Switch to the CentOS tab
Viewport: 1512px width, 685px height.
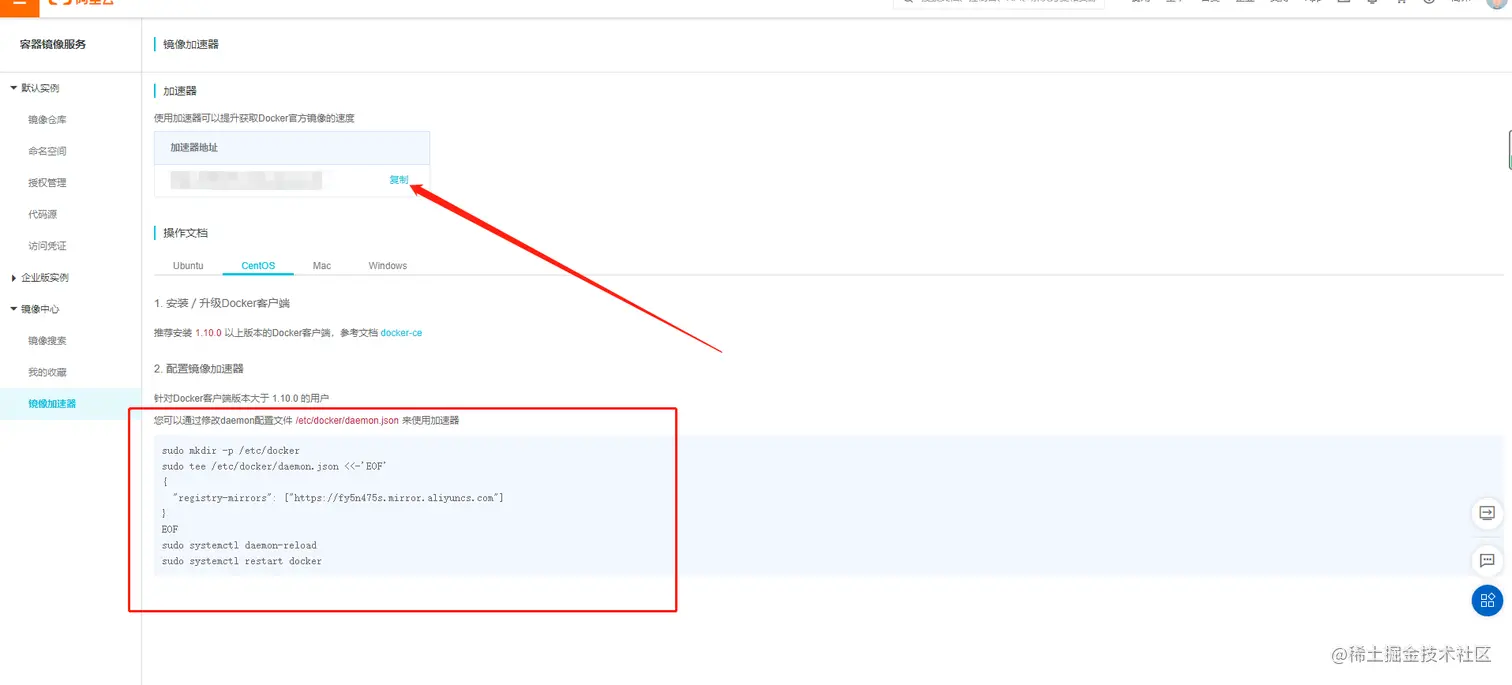coord(258,266)
